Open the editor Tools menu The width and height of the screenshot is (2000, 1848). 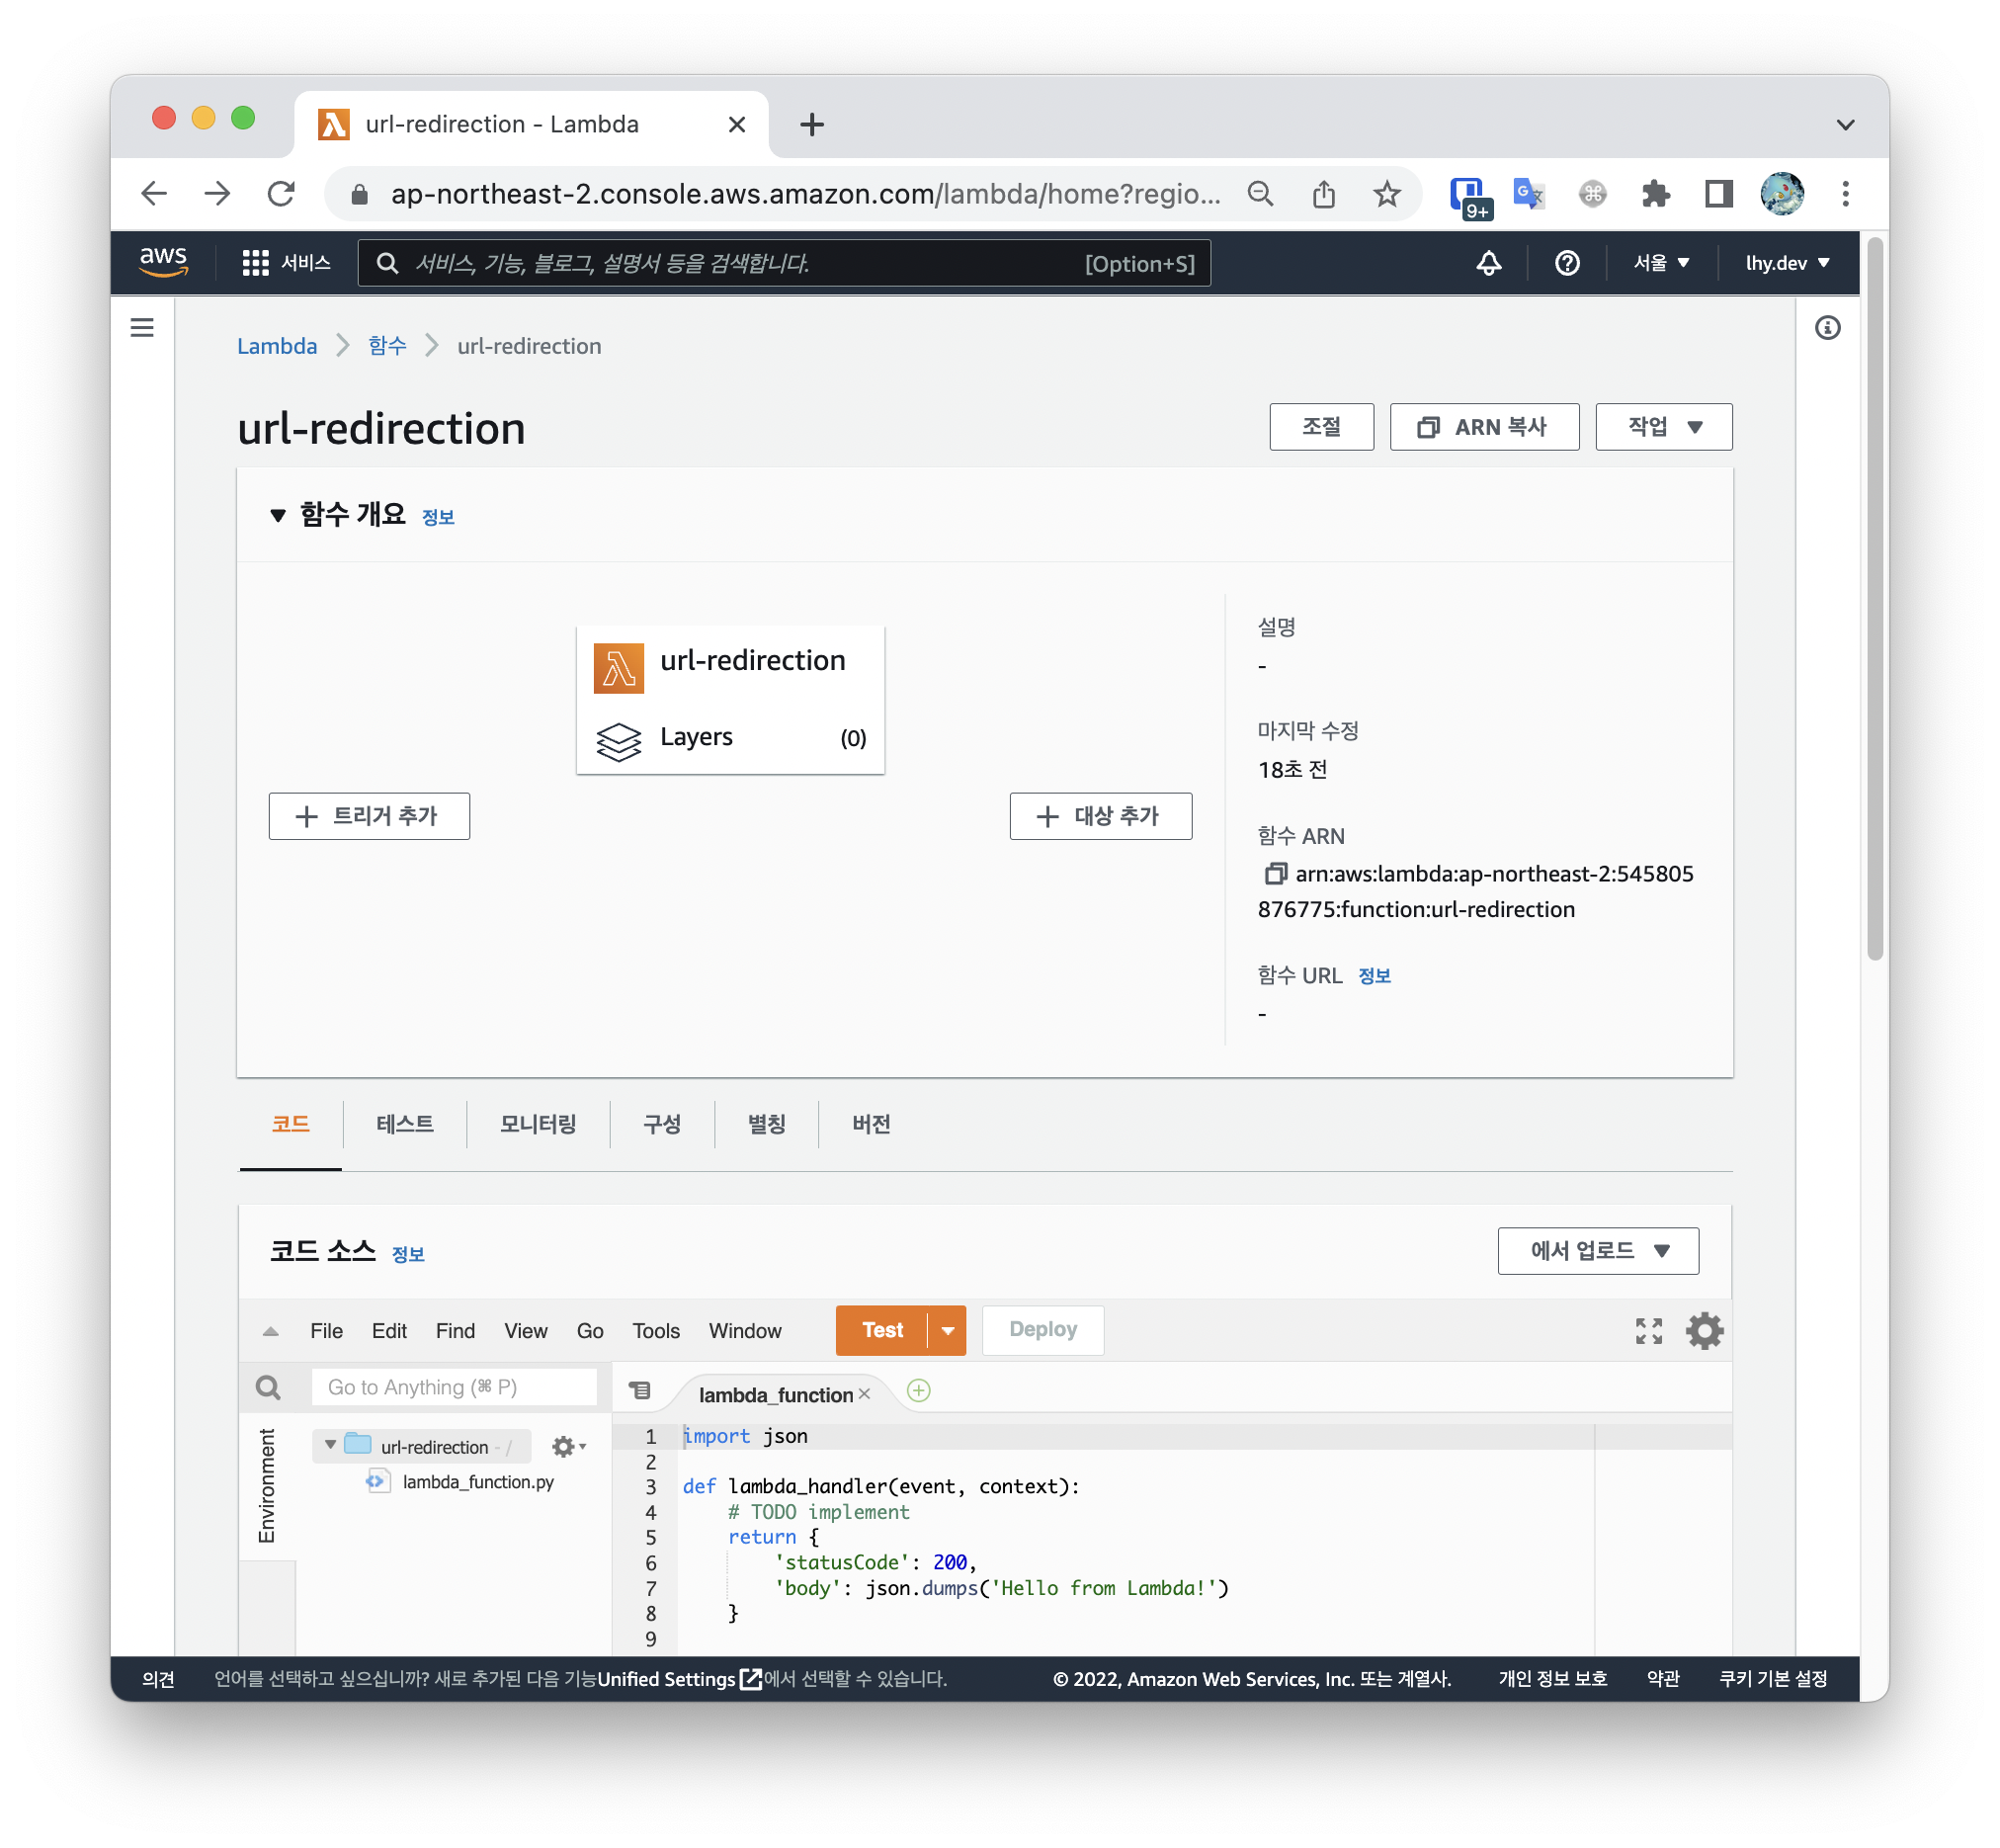click(656, 1331)
